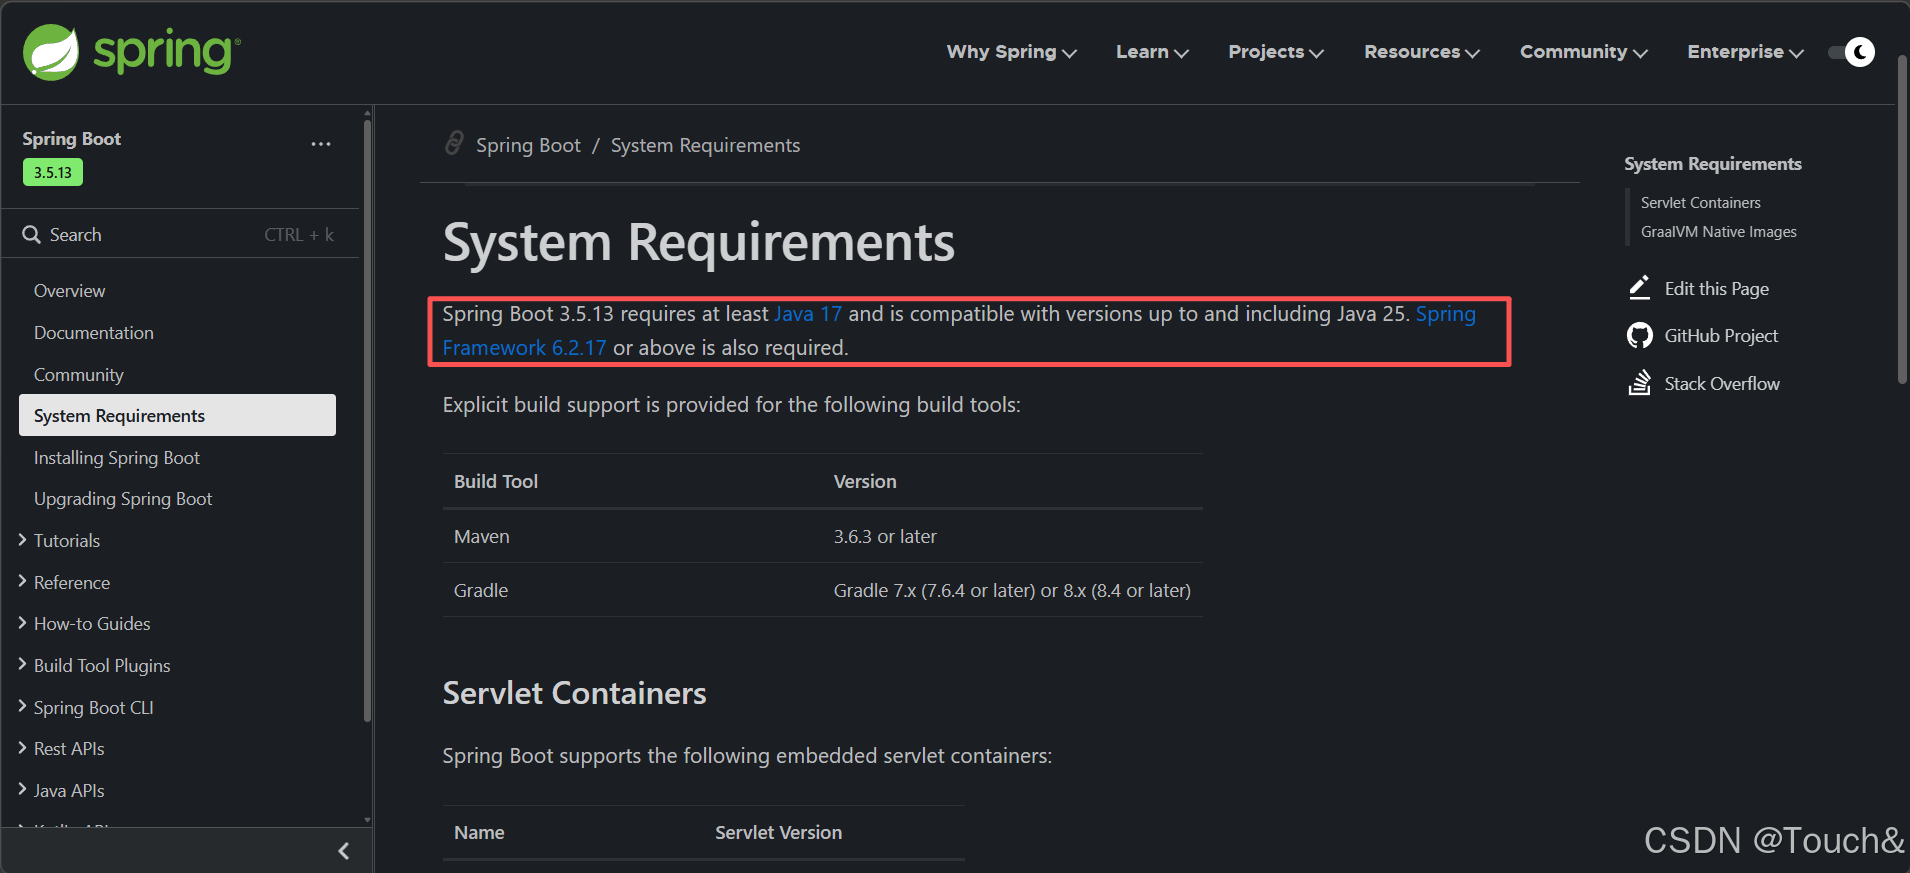Open the Projects dropdown menu

[x=1276, y=52]
